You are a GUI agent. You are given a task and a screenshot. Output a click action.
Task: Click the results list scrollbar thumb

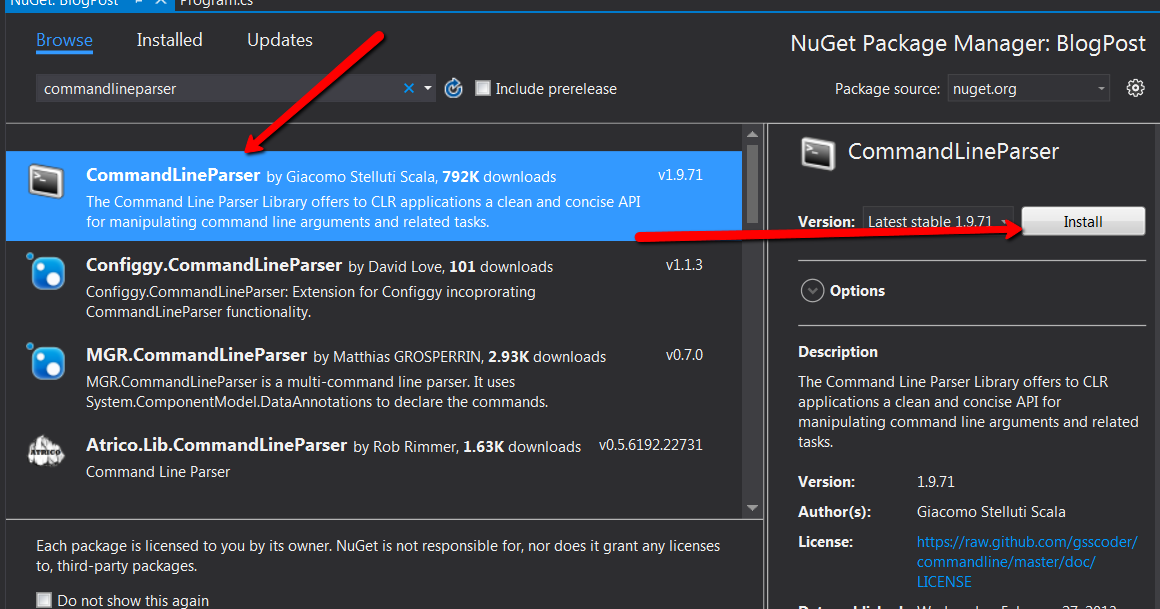[752, 183]
